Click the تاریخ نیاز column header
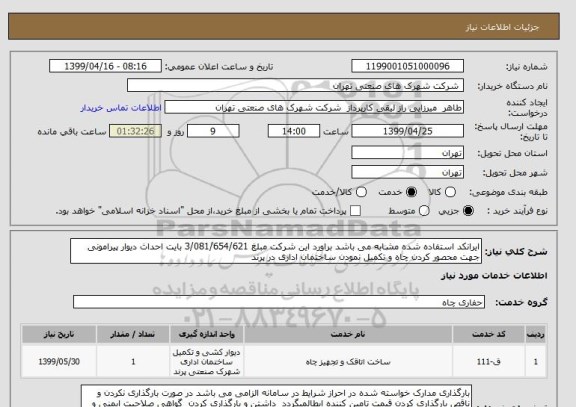Image resolution: width=576 pixels, height=407 pixels. 59,334
